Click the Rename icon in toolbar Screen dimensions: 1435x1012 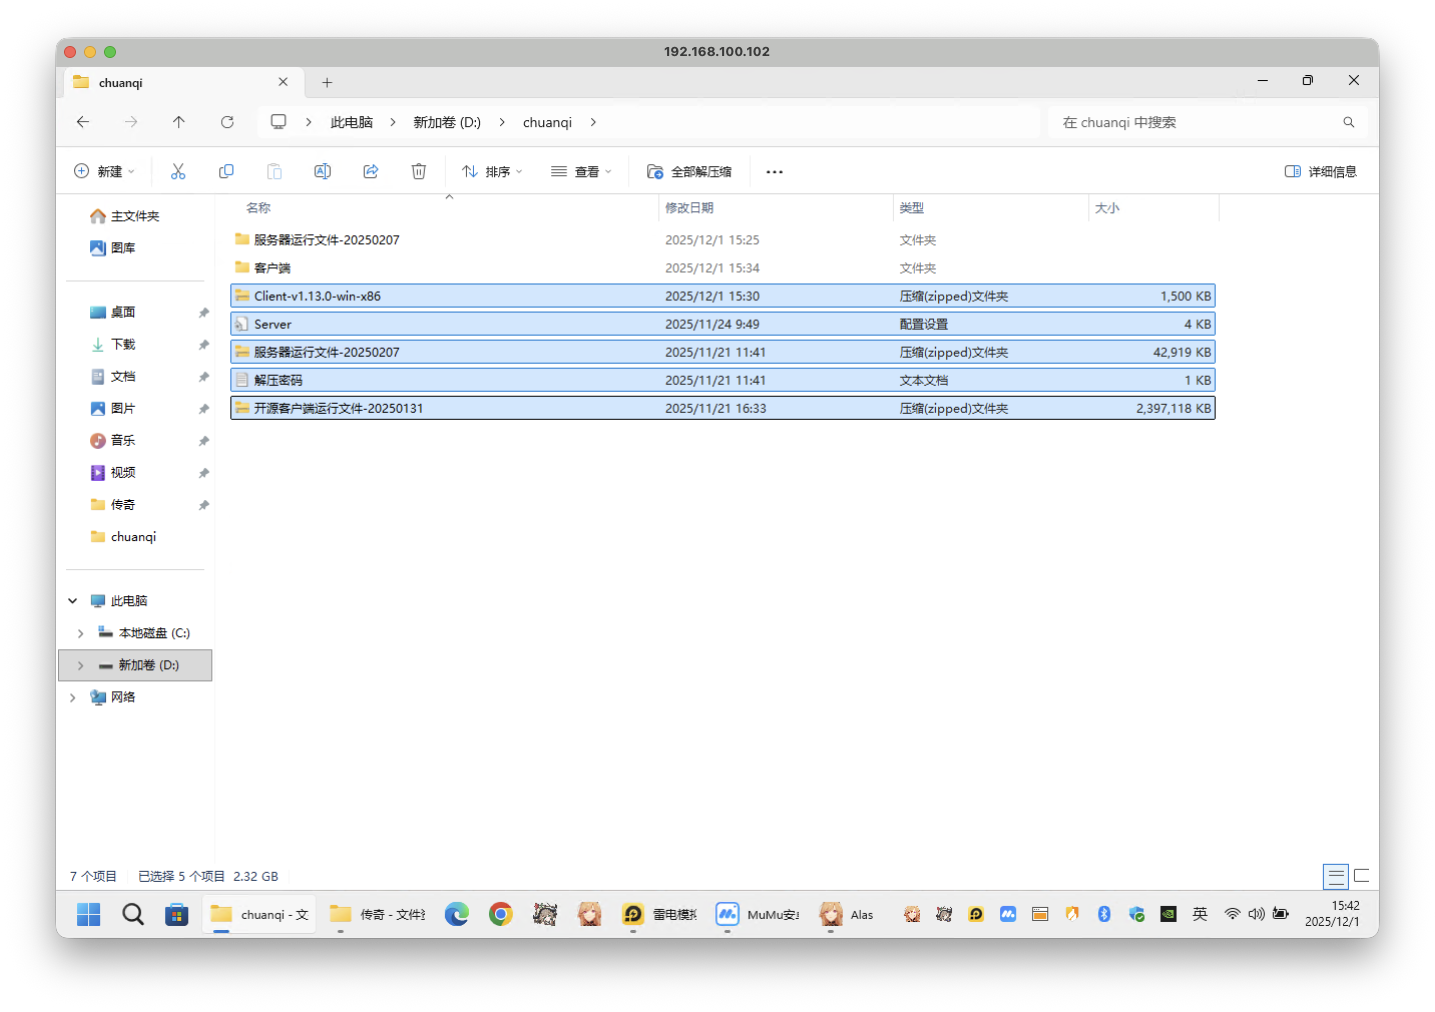coord(322,172)
